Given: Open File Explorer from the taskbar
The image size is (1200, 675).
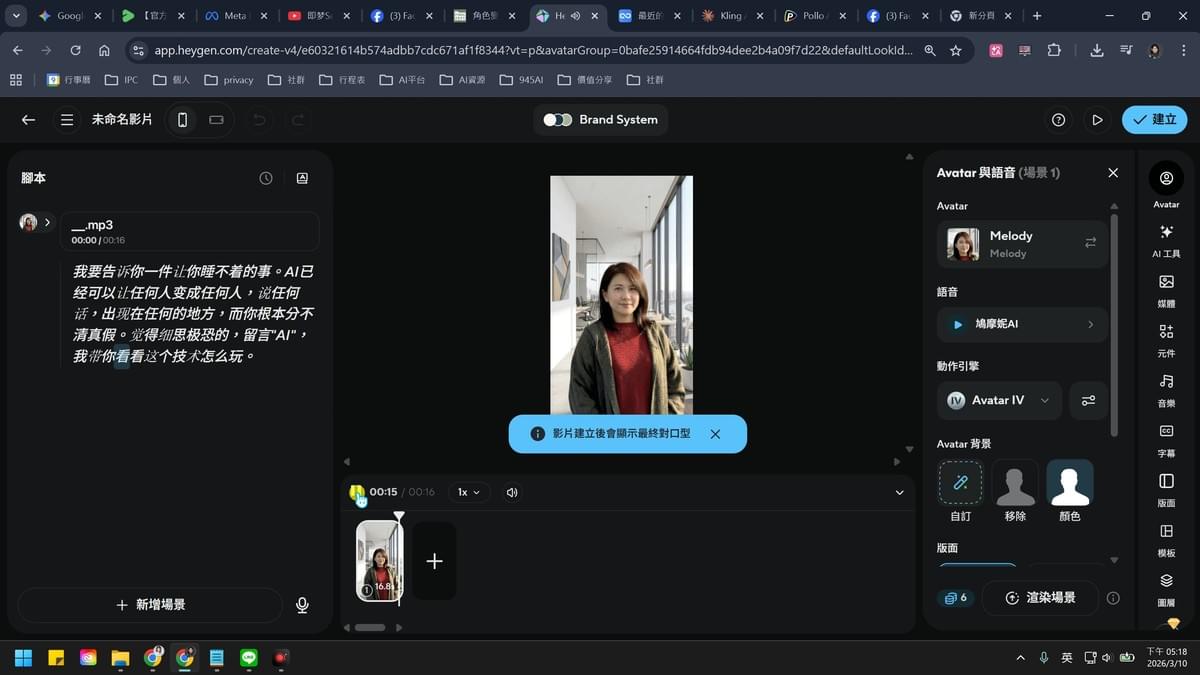Looking at the screenshot, I should 120,657.
